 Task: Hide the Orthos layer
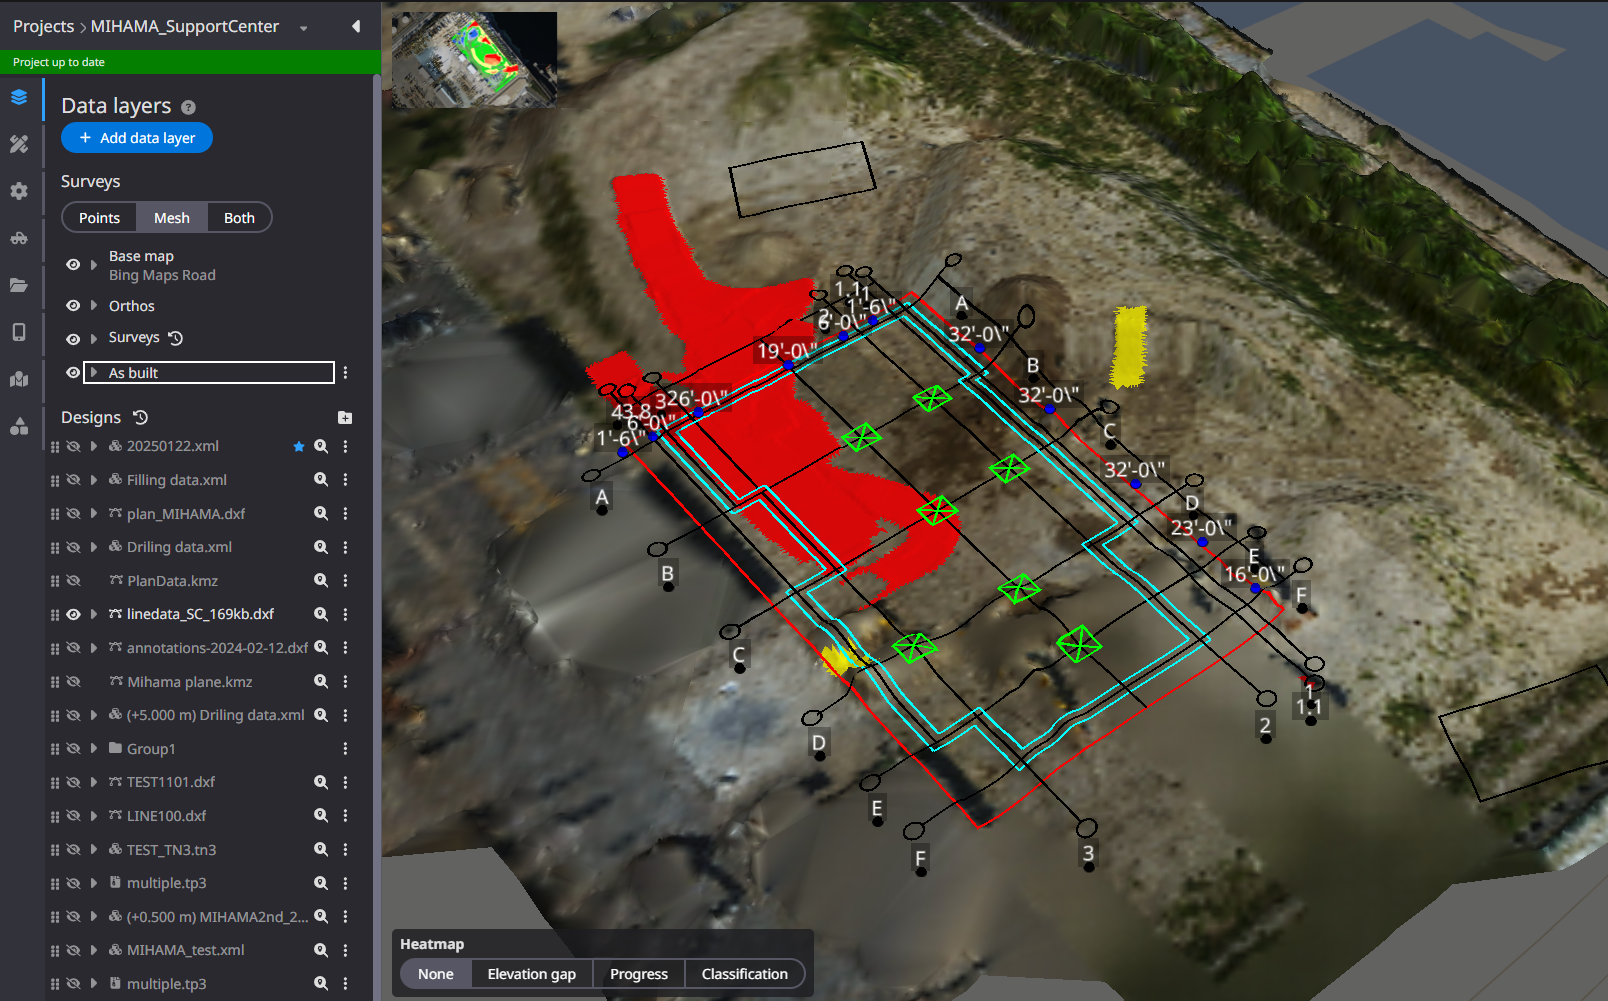(73, 306)
